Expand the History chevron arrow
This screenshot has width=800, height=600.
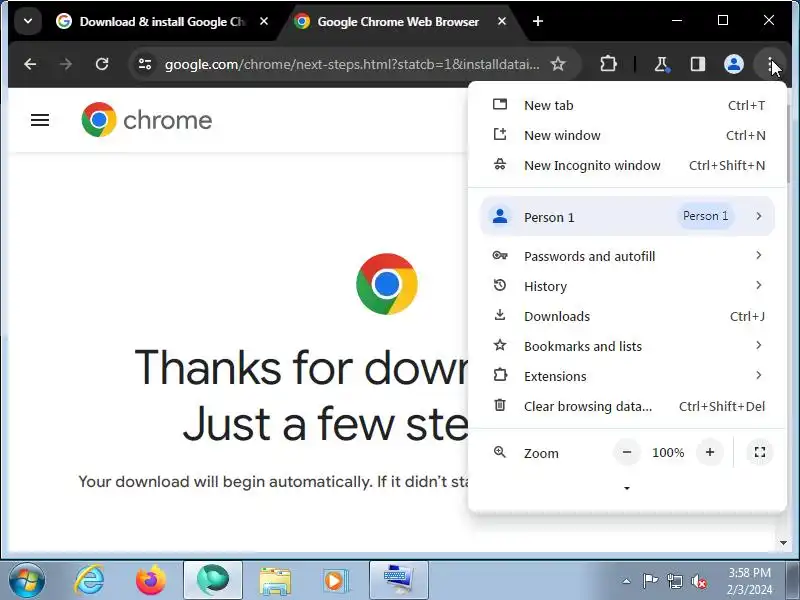tap(759, 285)
